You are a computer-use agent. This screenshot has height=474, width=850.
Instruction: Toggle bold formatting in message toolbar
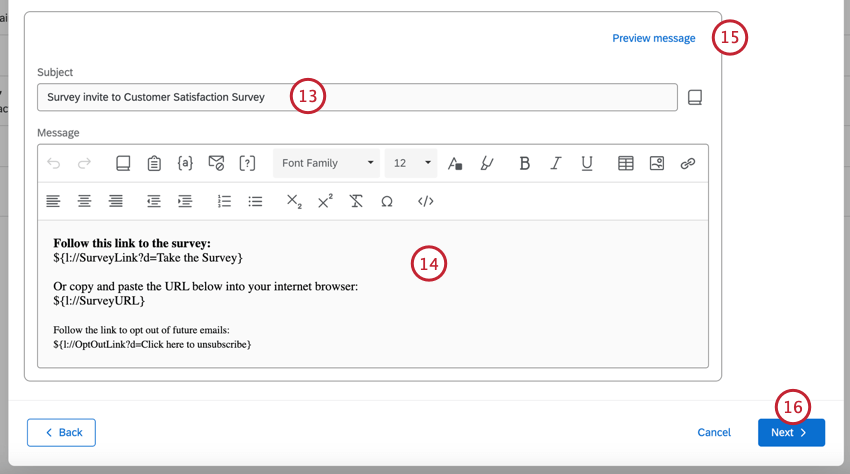tap(524, 163)
